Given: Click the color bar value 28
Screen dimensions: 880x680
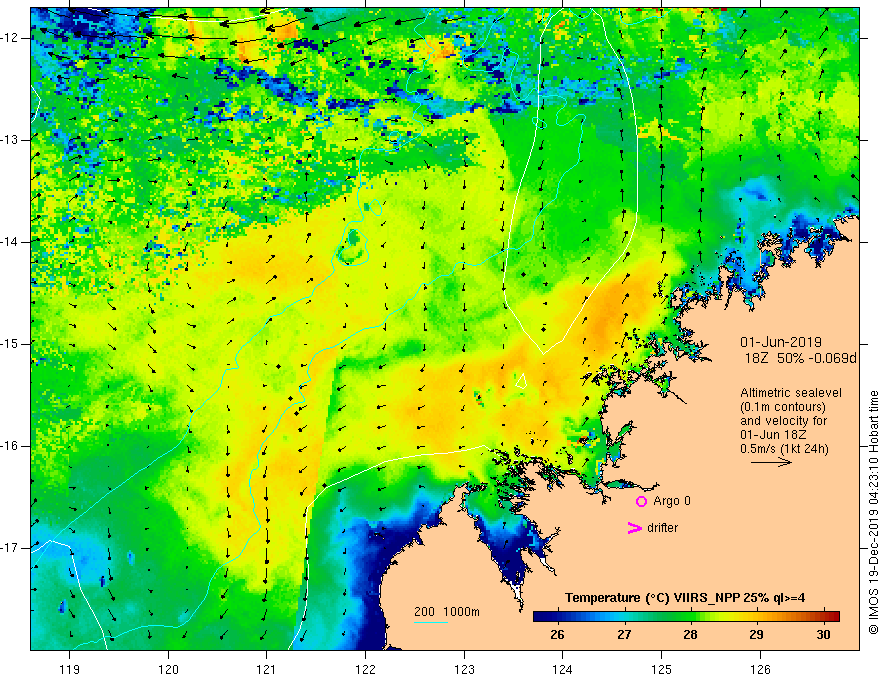Looking at the screenshot, I should [690, 635].
